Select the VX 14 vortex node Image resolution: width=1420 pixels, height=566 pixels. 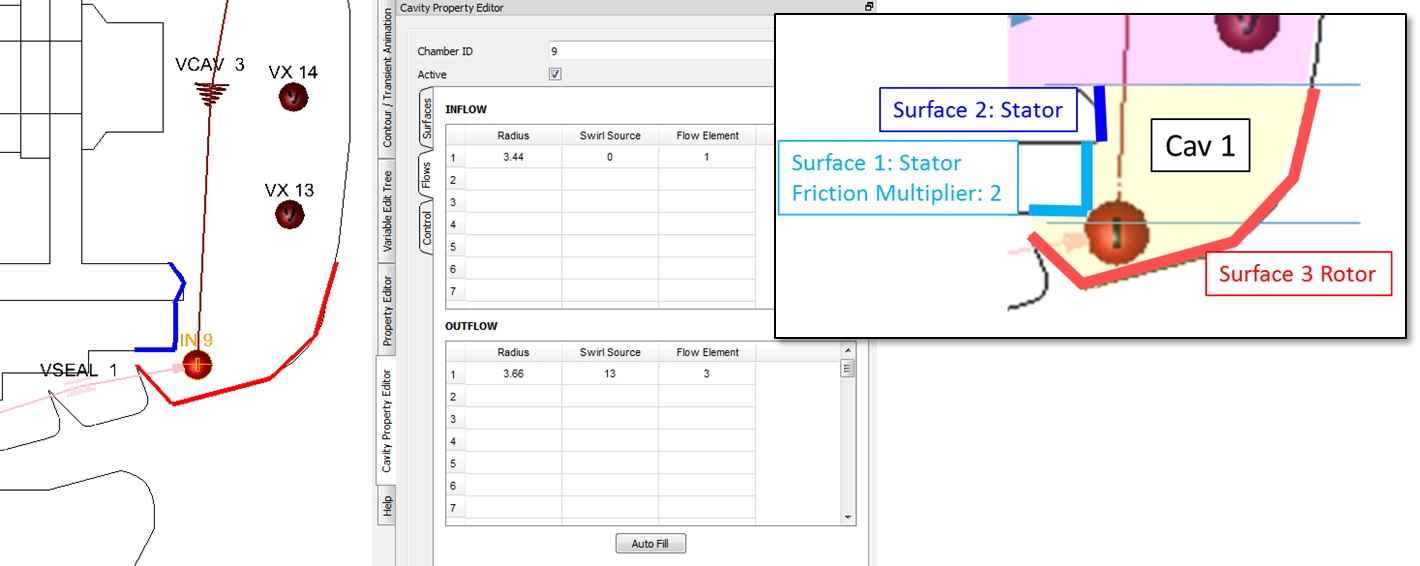(x=293, y=97)
